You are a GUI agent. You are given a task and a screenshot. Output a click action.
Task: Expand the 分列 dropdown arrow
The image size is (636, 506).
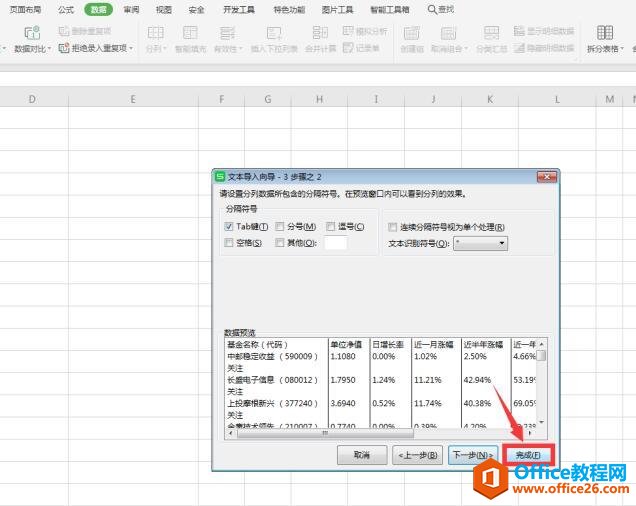(165, 49)
